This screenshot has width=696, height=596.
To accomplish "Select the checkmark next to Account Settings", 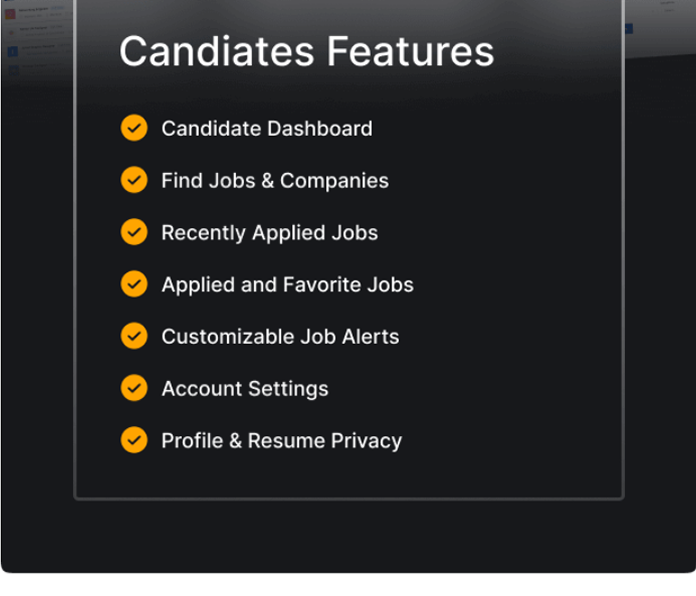I will point(134,388).
